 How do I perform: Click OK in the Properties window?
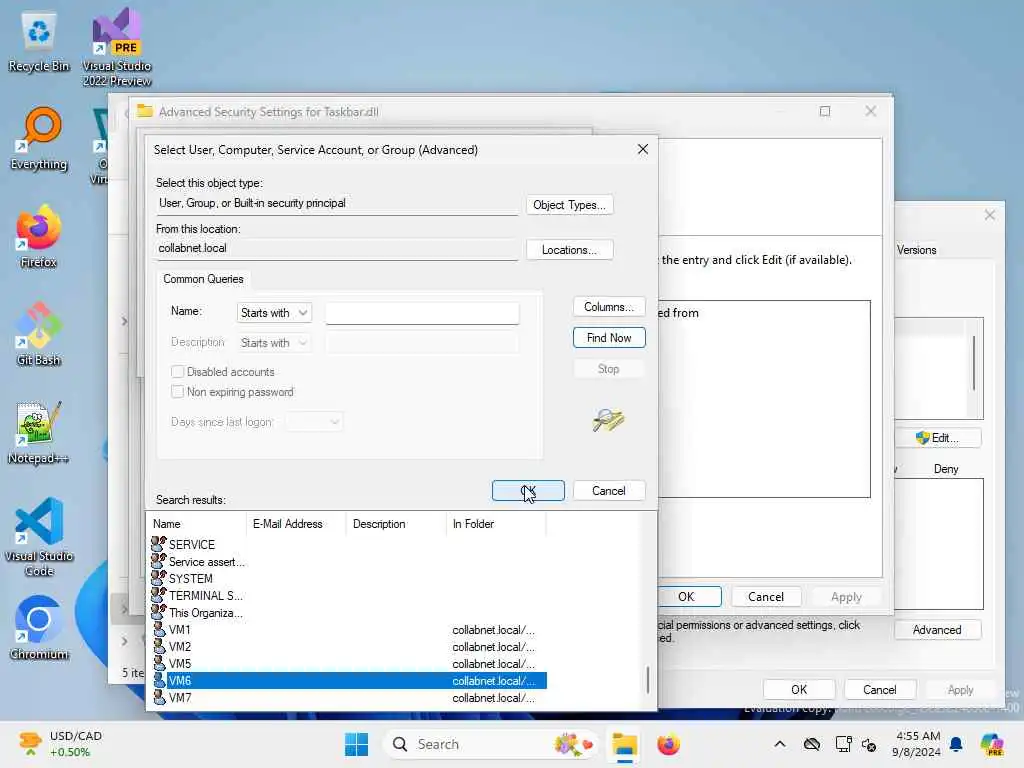click(x=799, y=690)
